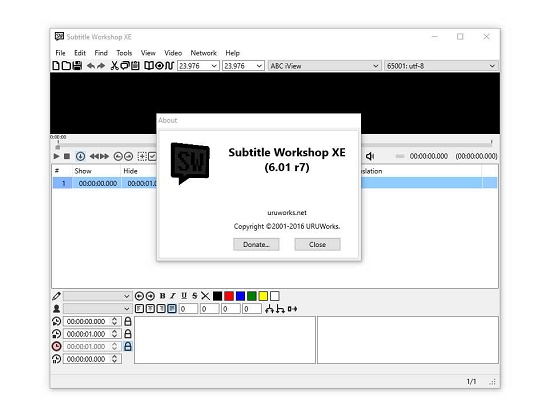This screenshot has width=550, height=413.
Task: Toggle translator mode book icon
Action: point(149,66)
